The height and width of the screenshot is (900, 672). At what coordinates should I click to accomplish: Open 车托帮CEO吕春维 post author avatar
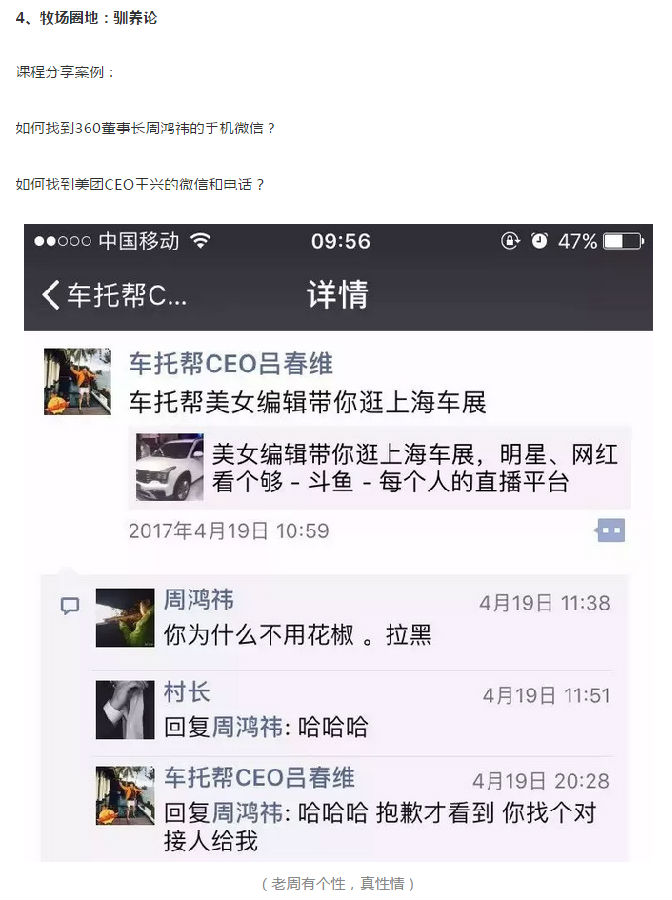(x=77, y=381)
